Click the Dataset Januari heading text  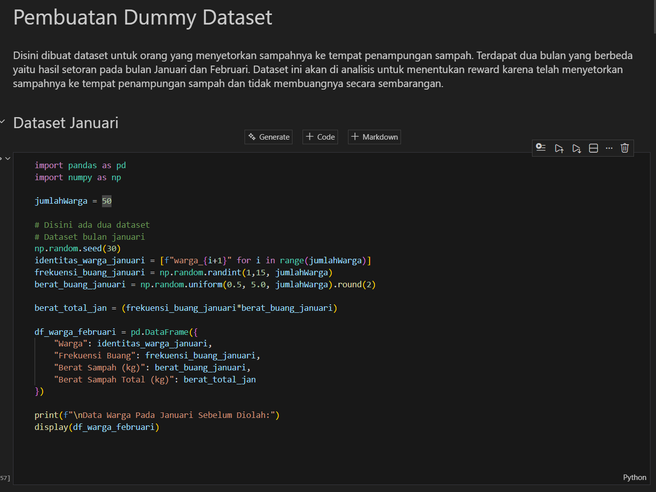(x=66, y=123)
